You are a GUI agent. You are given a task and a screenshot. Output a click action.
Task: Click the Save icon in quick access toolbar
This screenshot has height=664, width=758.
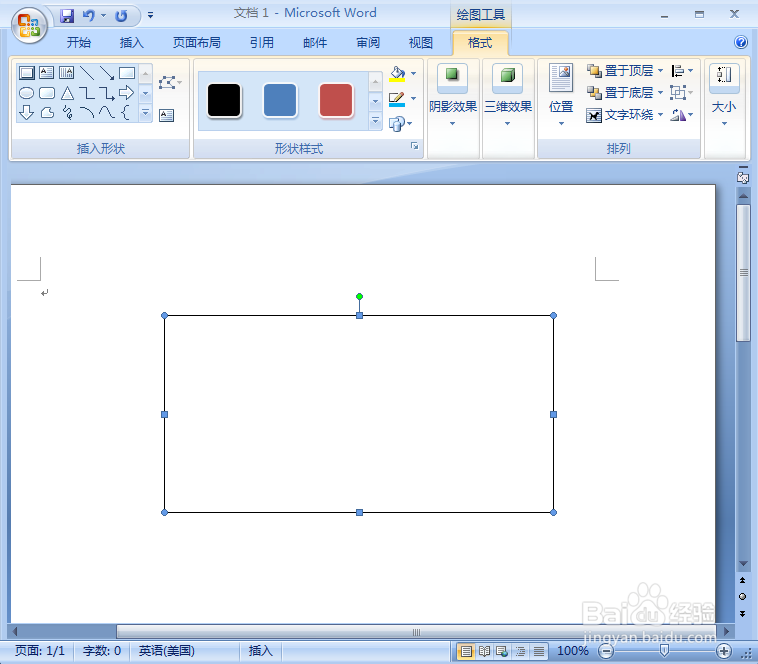(67, 16)
